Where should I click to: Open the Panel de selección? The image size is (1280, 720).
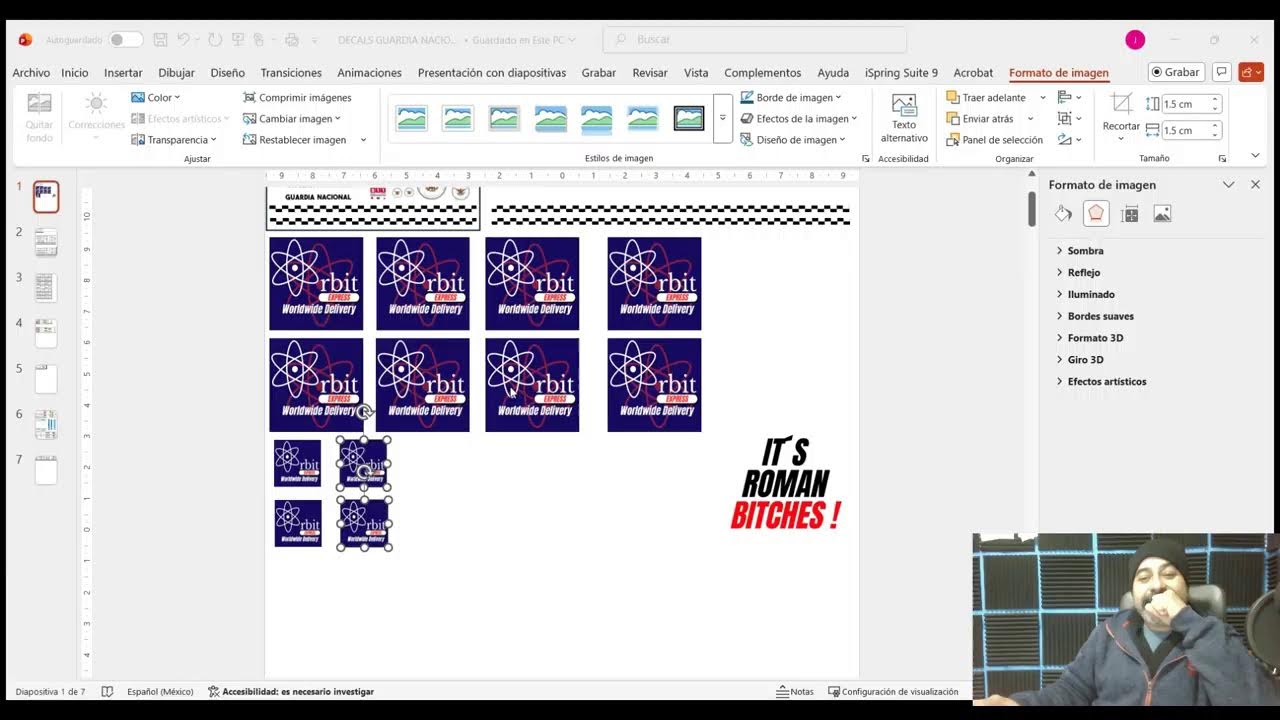(x=994, y=139)
